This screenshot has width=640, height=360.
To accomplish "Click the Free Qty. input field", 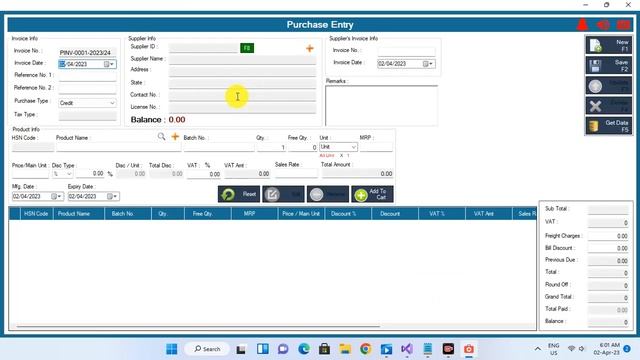I will point(302,147).
